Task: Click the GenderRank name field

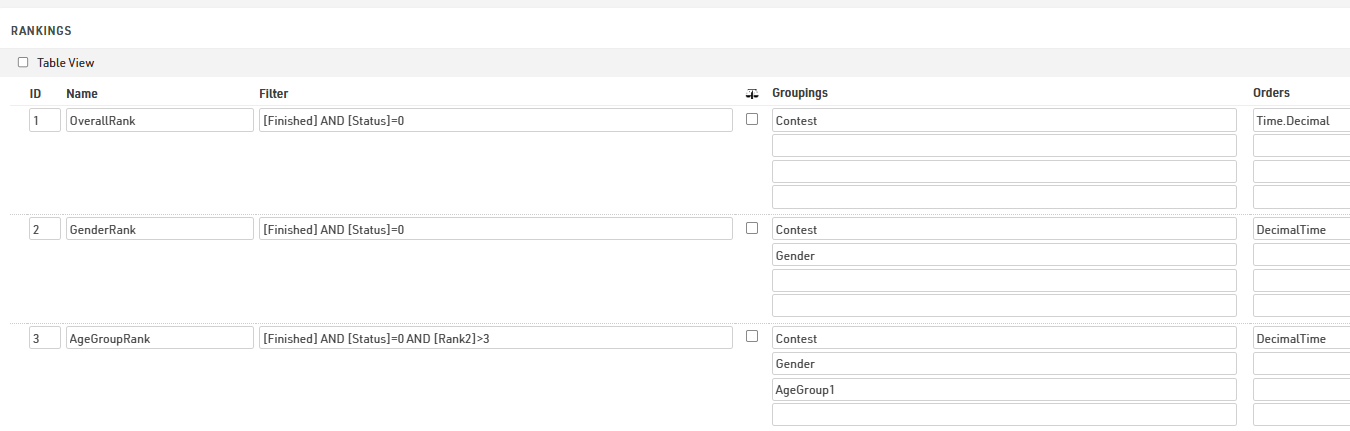Action: click(x=159, y=229)
